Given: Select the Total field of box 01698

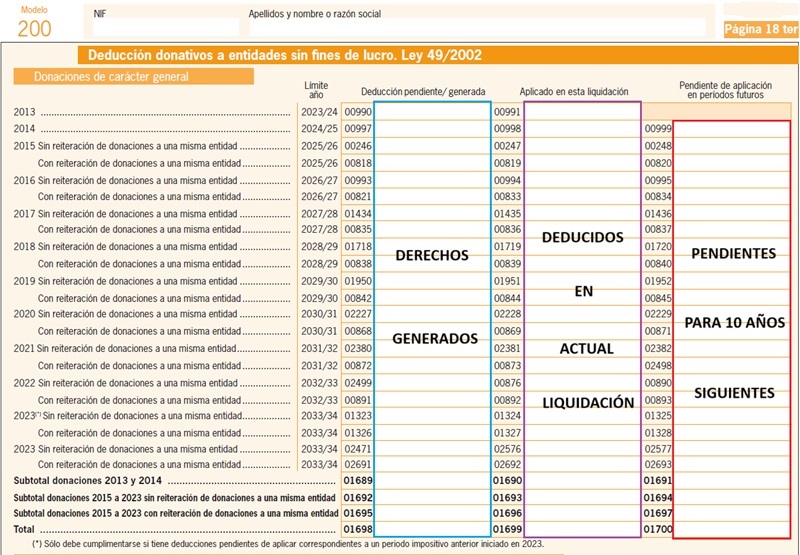Looking at the screenshot, I should click(x=433, y=529).
